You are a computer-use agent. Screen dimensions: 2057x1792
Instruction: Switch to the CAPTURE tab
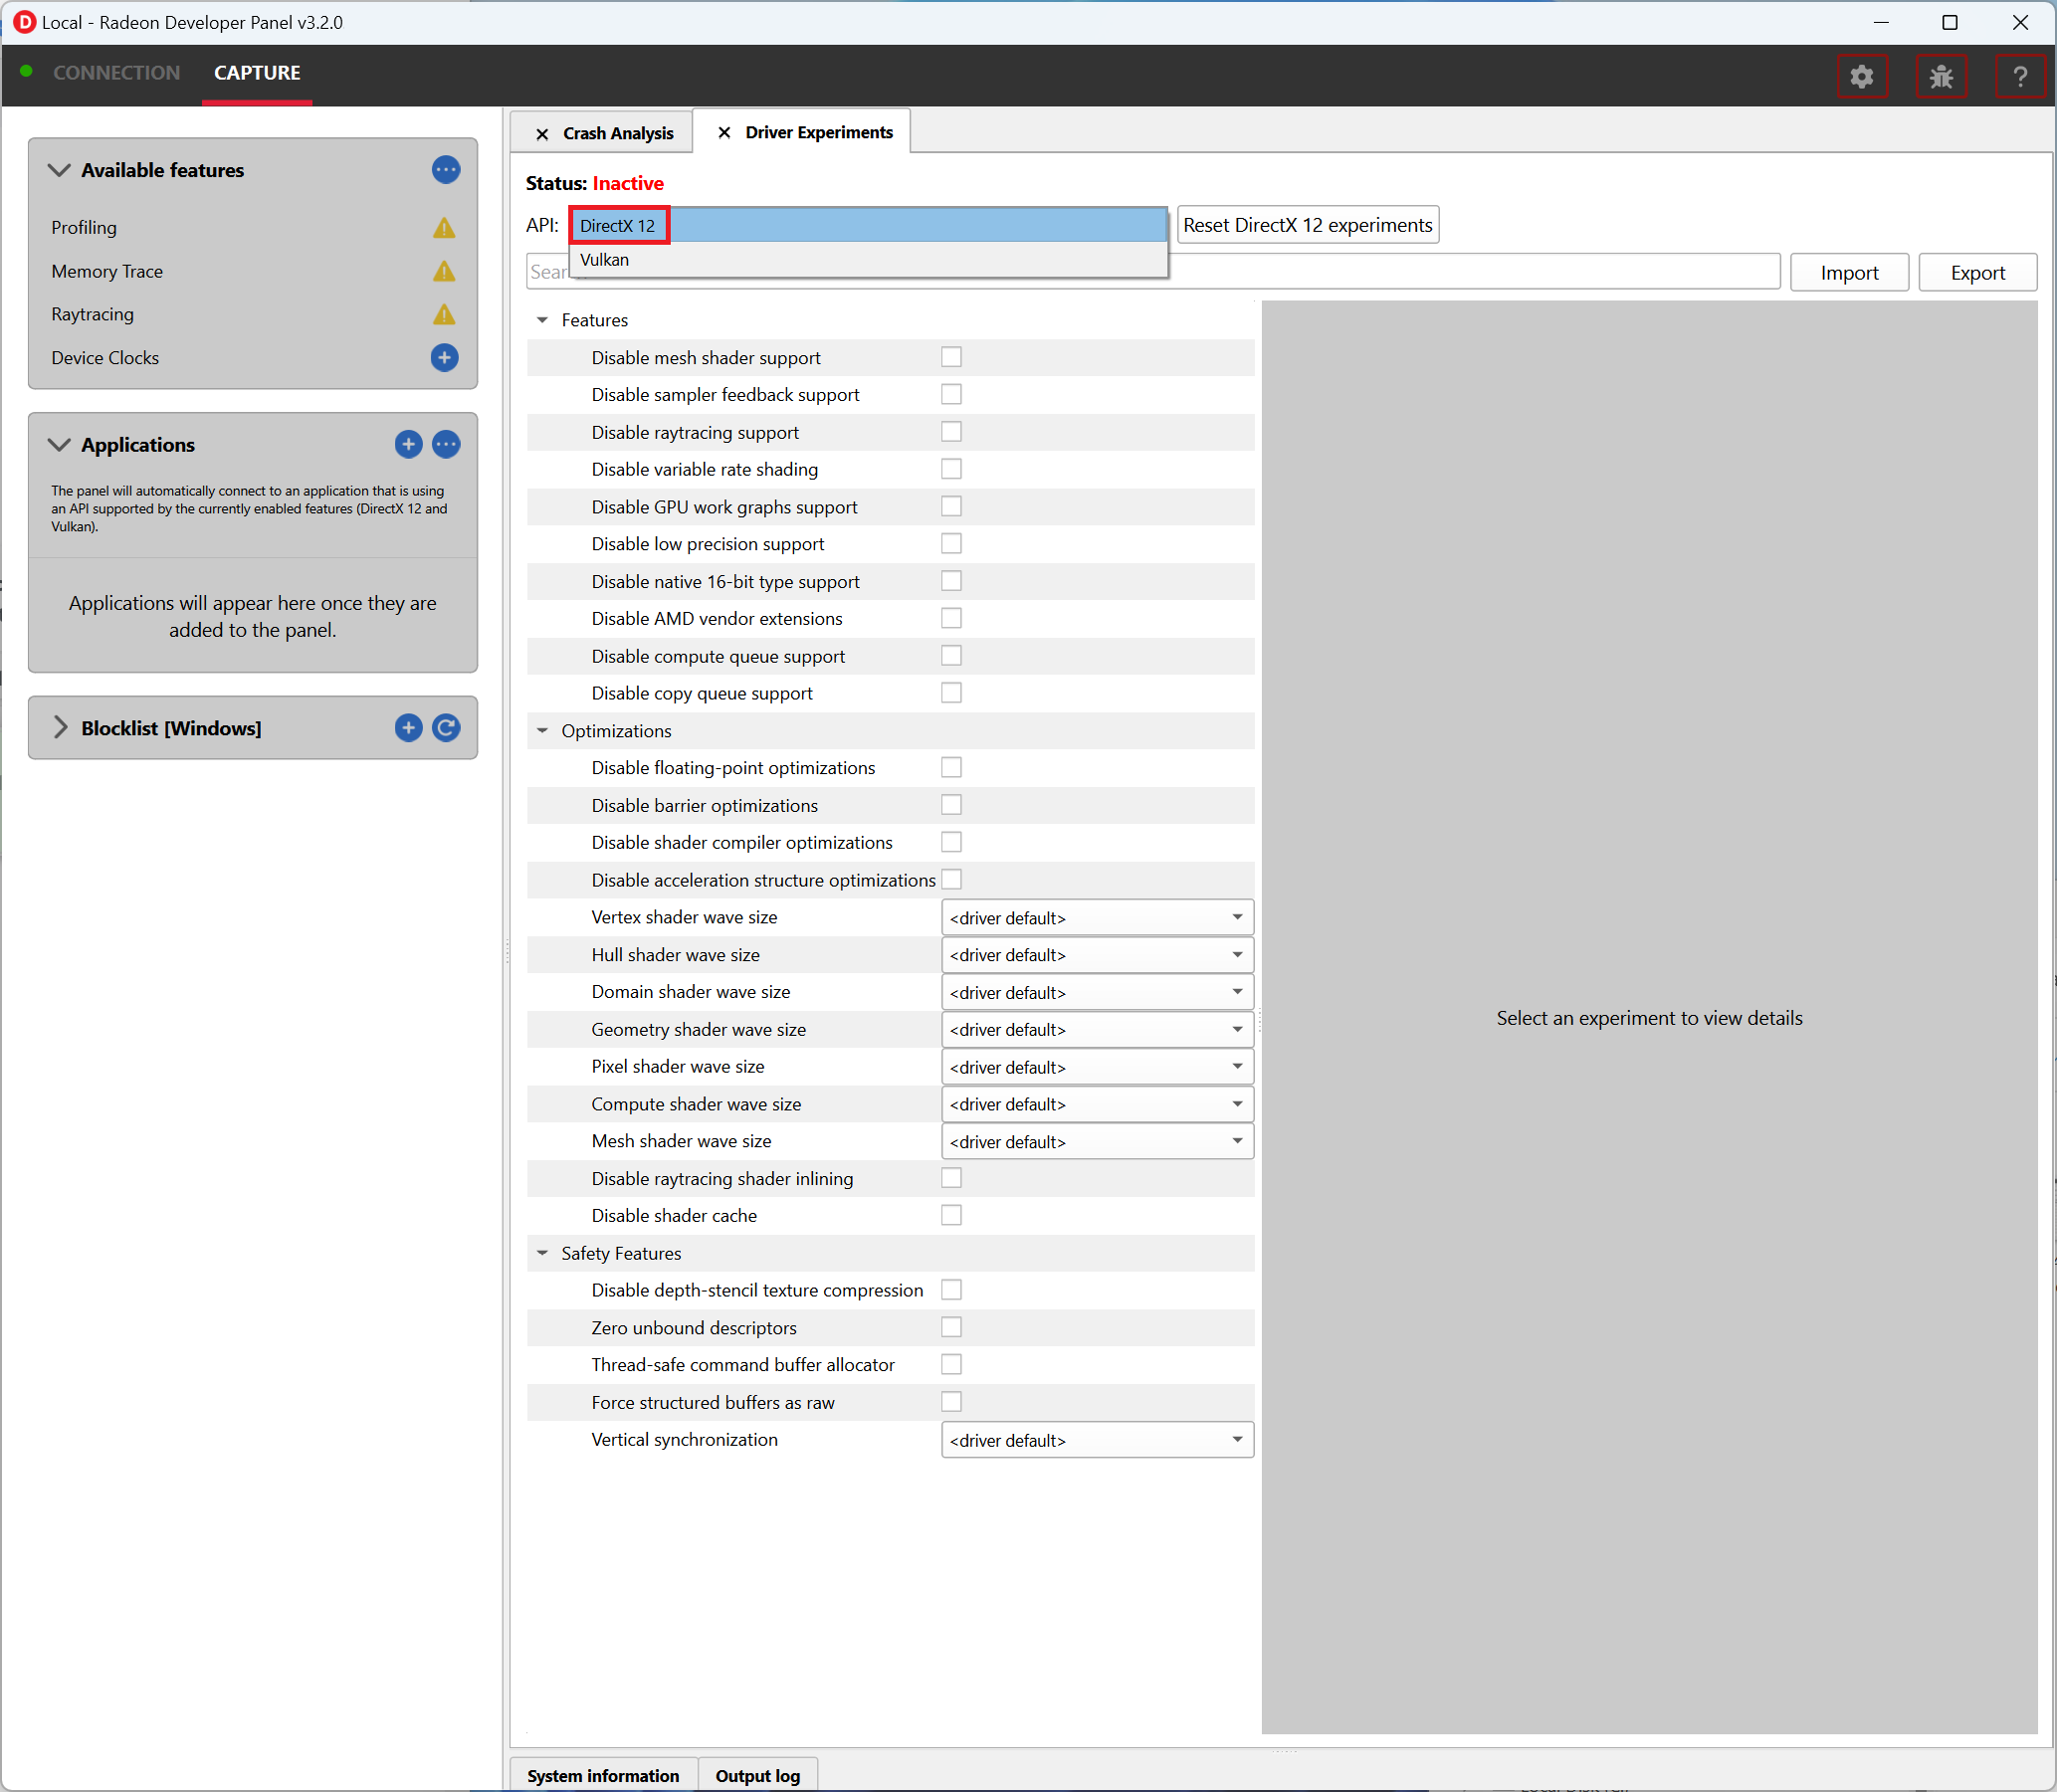click(257, 73)
